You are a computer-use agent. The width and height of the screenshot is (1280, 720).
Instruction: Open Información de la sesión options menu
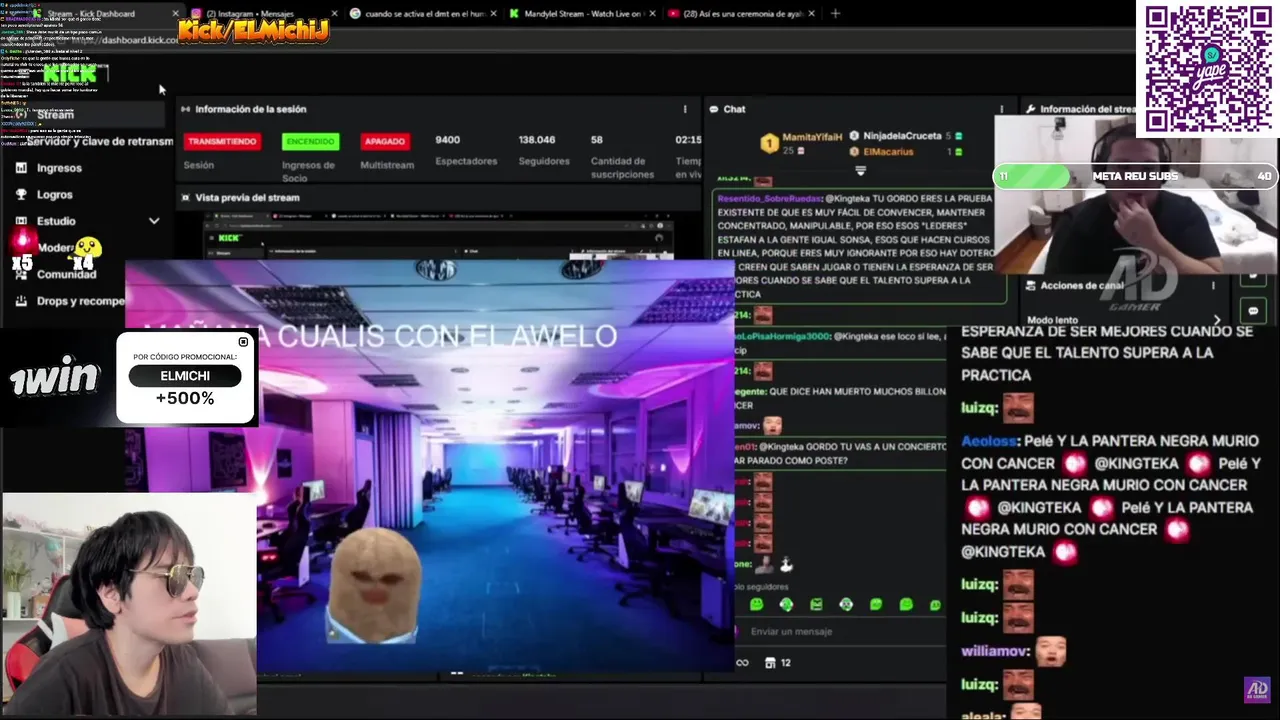(685, 109)
